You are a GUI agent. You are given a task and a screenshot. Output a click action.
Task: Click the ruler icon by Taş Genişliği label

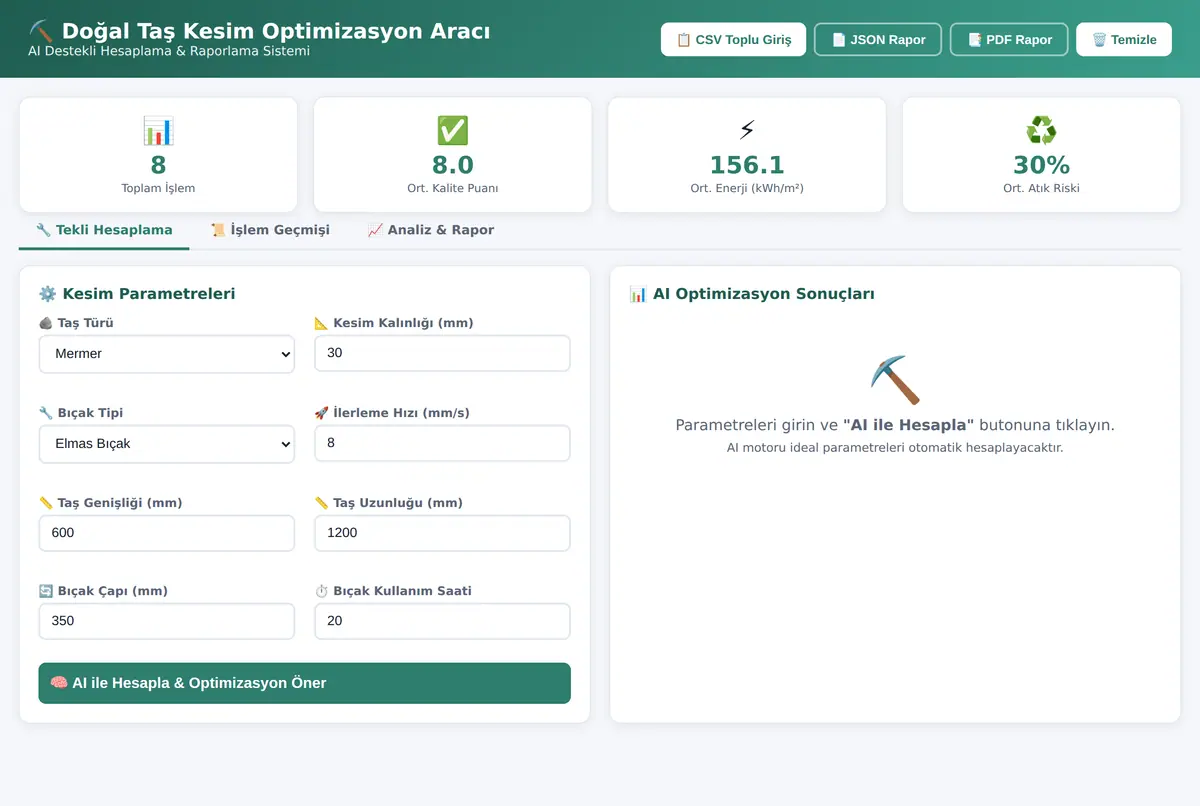click(x=46, y=503)
